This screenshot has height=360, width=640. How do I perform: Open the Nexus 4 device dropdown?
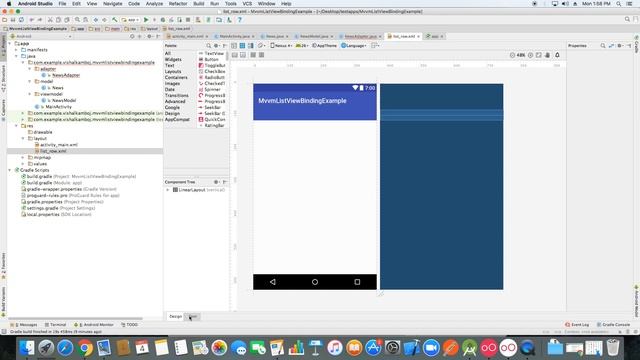(x=281, y=46)
